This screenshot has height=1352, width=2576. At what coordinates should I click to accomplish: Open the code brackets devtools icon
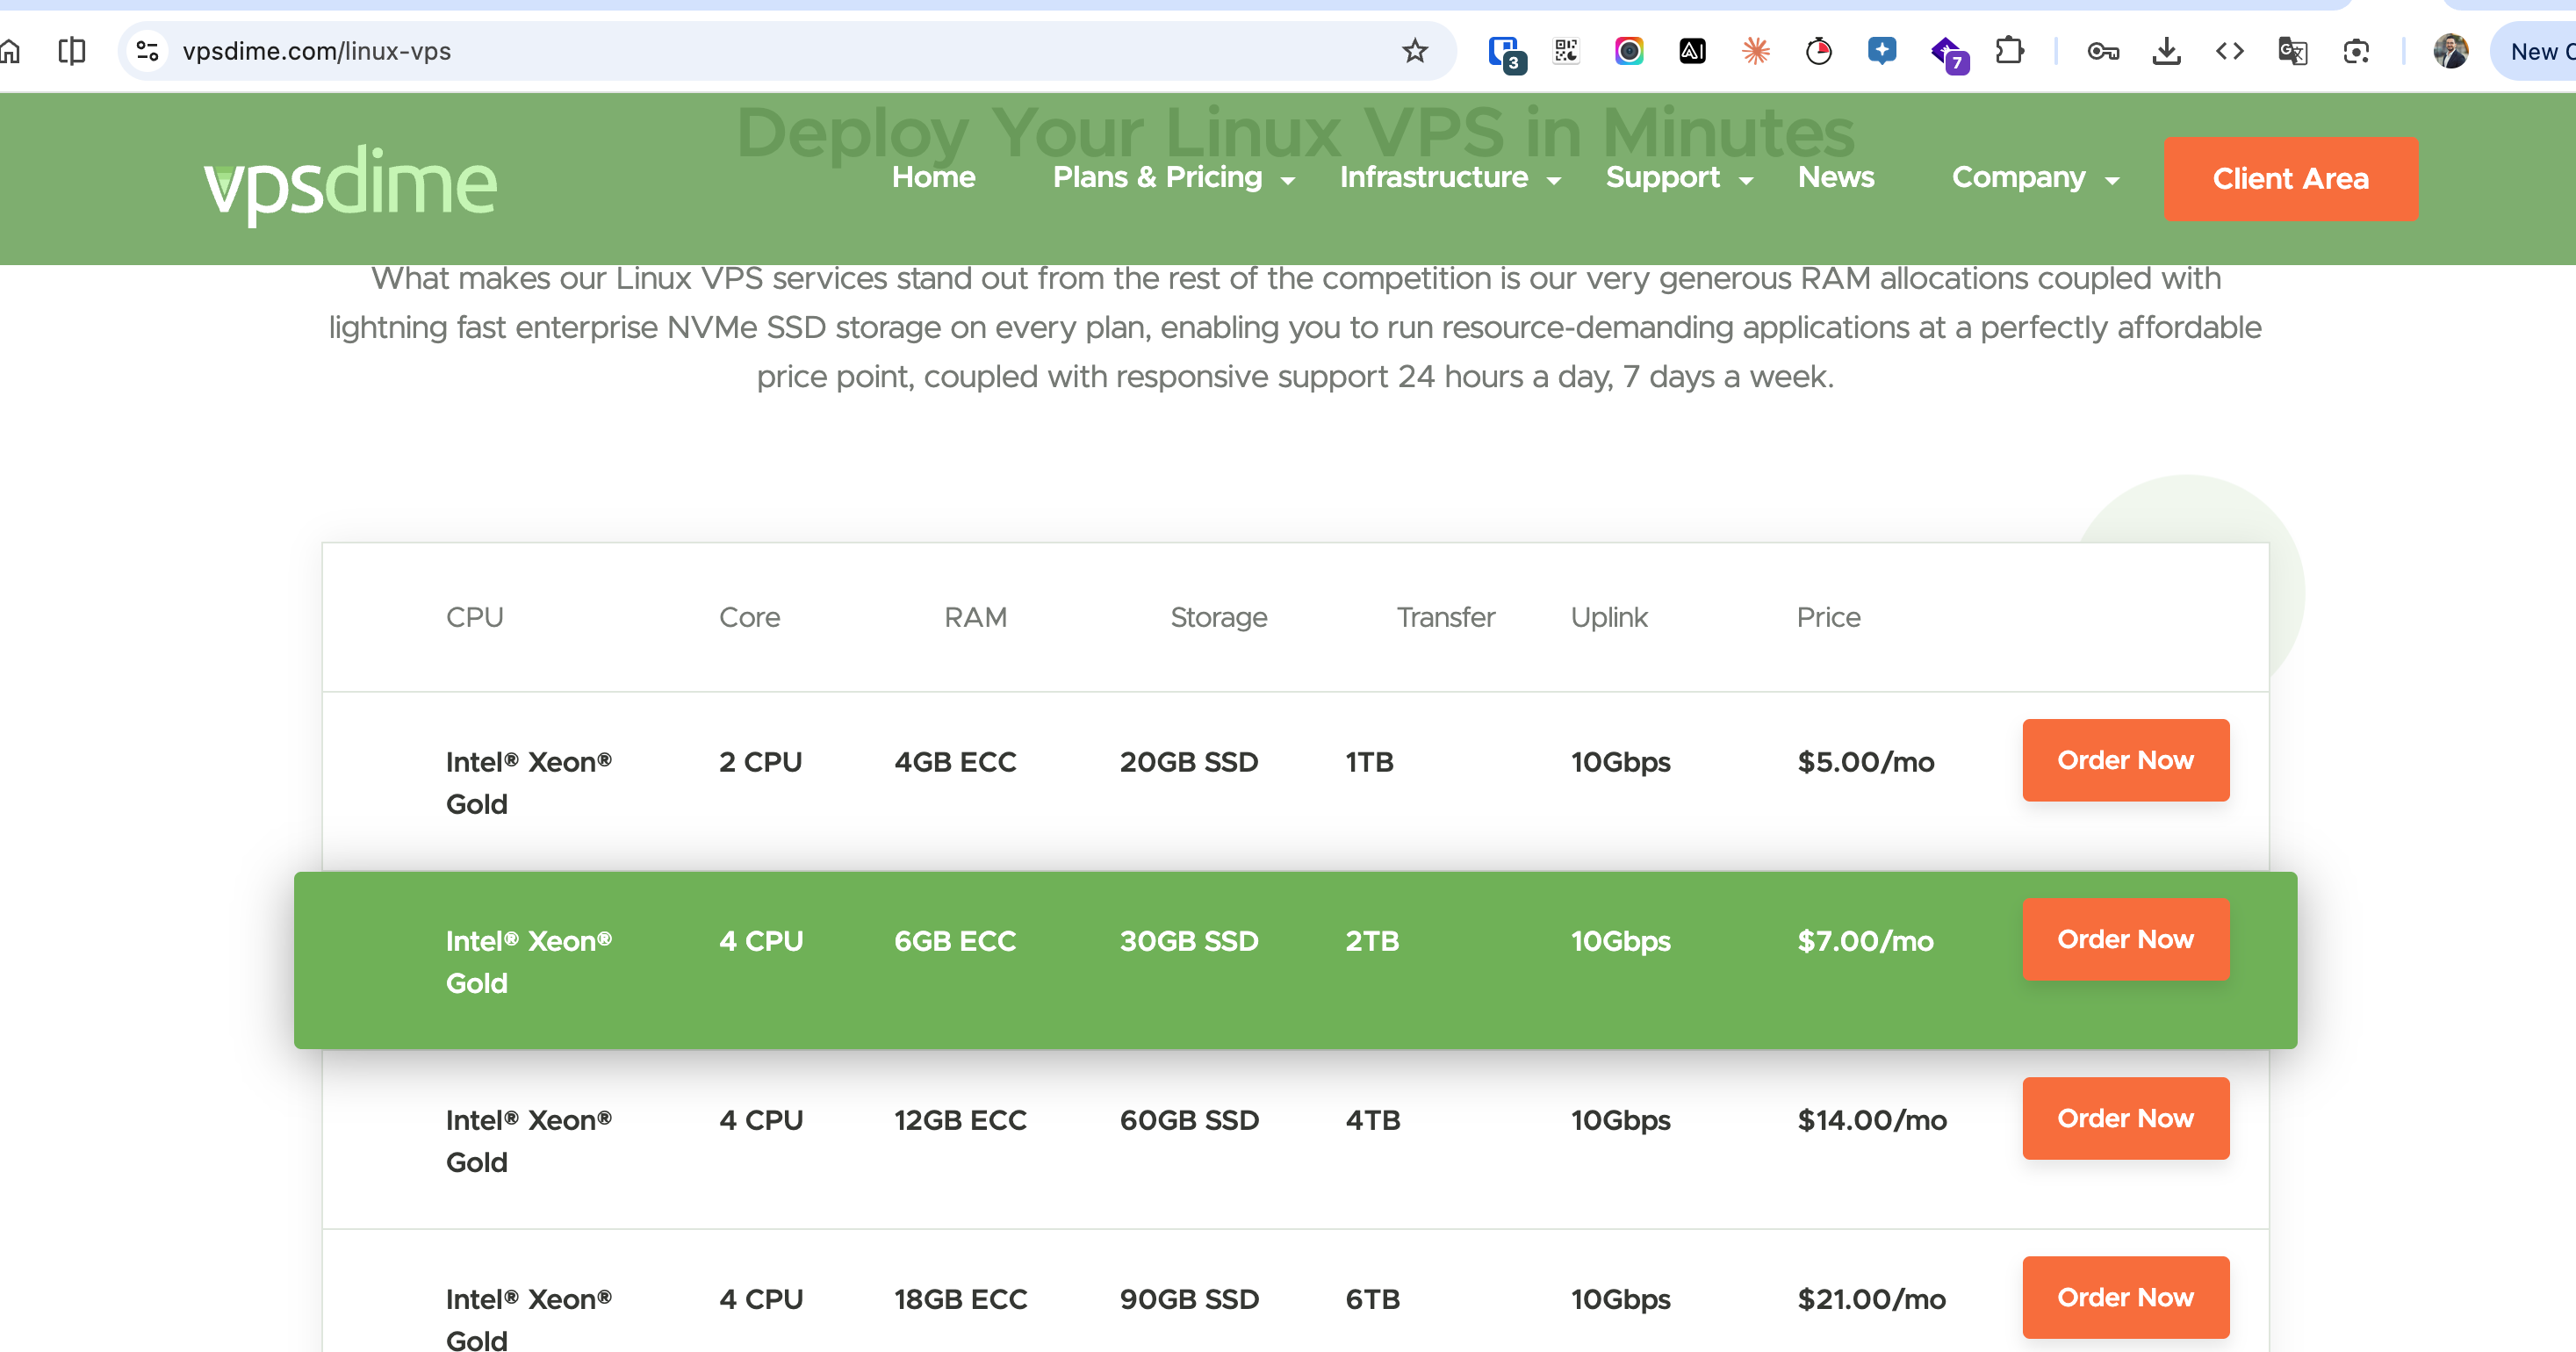(2229, 51)
